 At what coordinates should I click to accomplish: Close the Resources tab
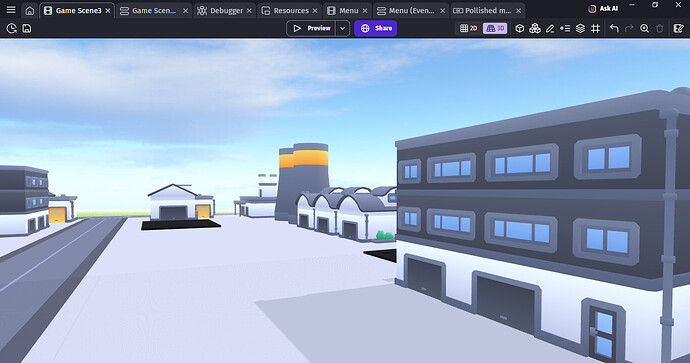coord(315,11)
